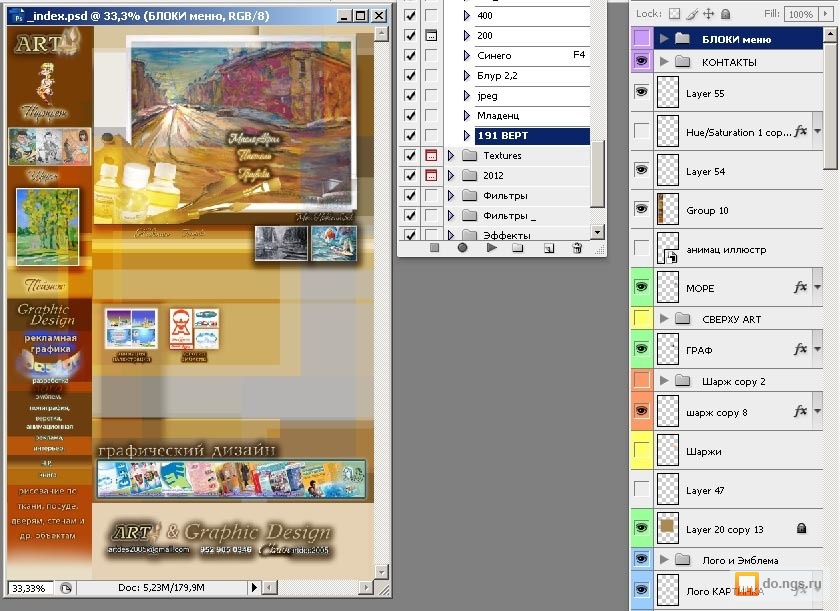
Task: Click the 33,33% zoom field
Action: pyautogui.click(x=31, y=588)
